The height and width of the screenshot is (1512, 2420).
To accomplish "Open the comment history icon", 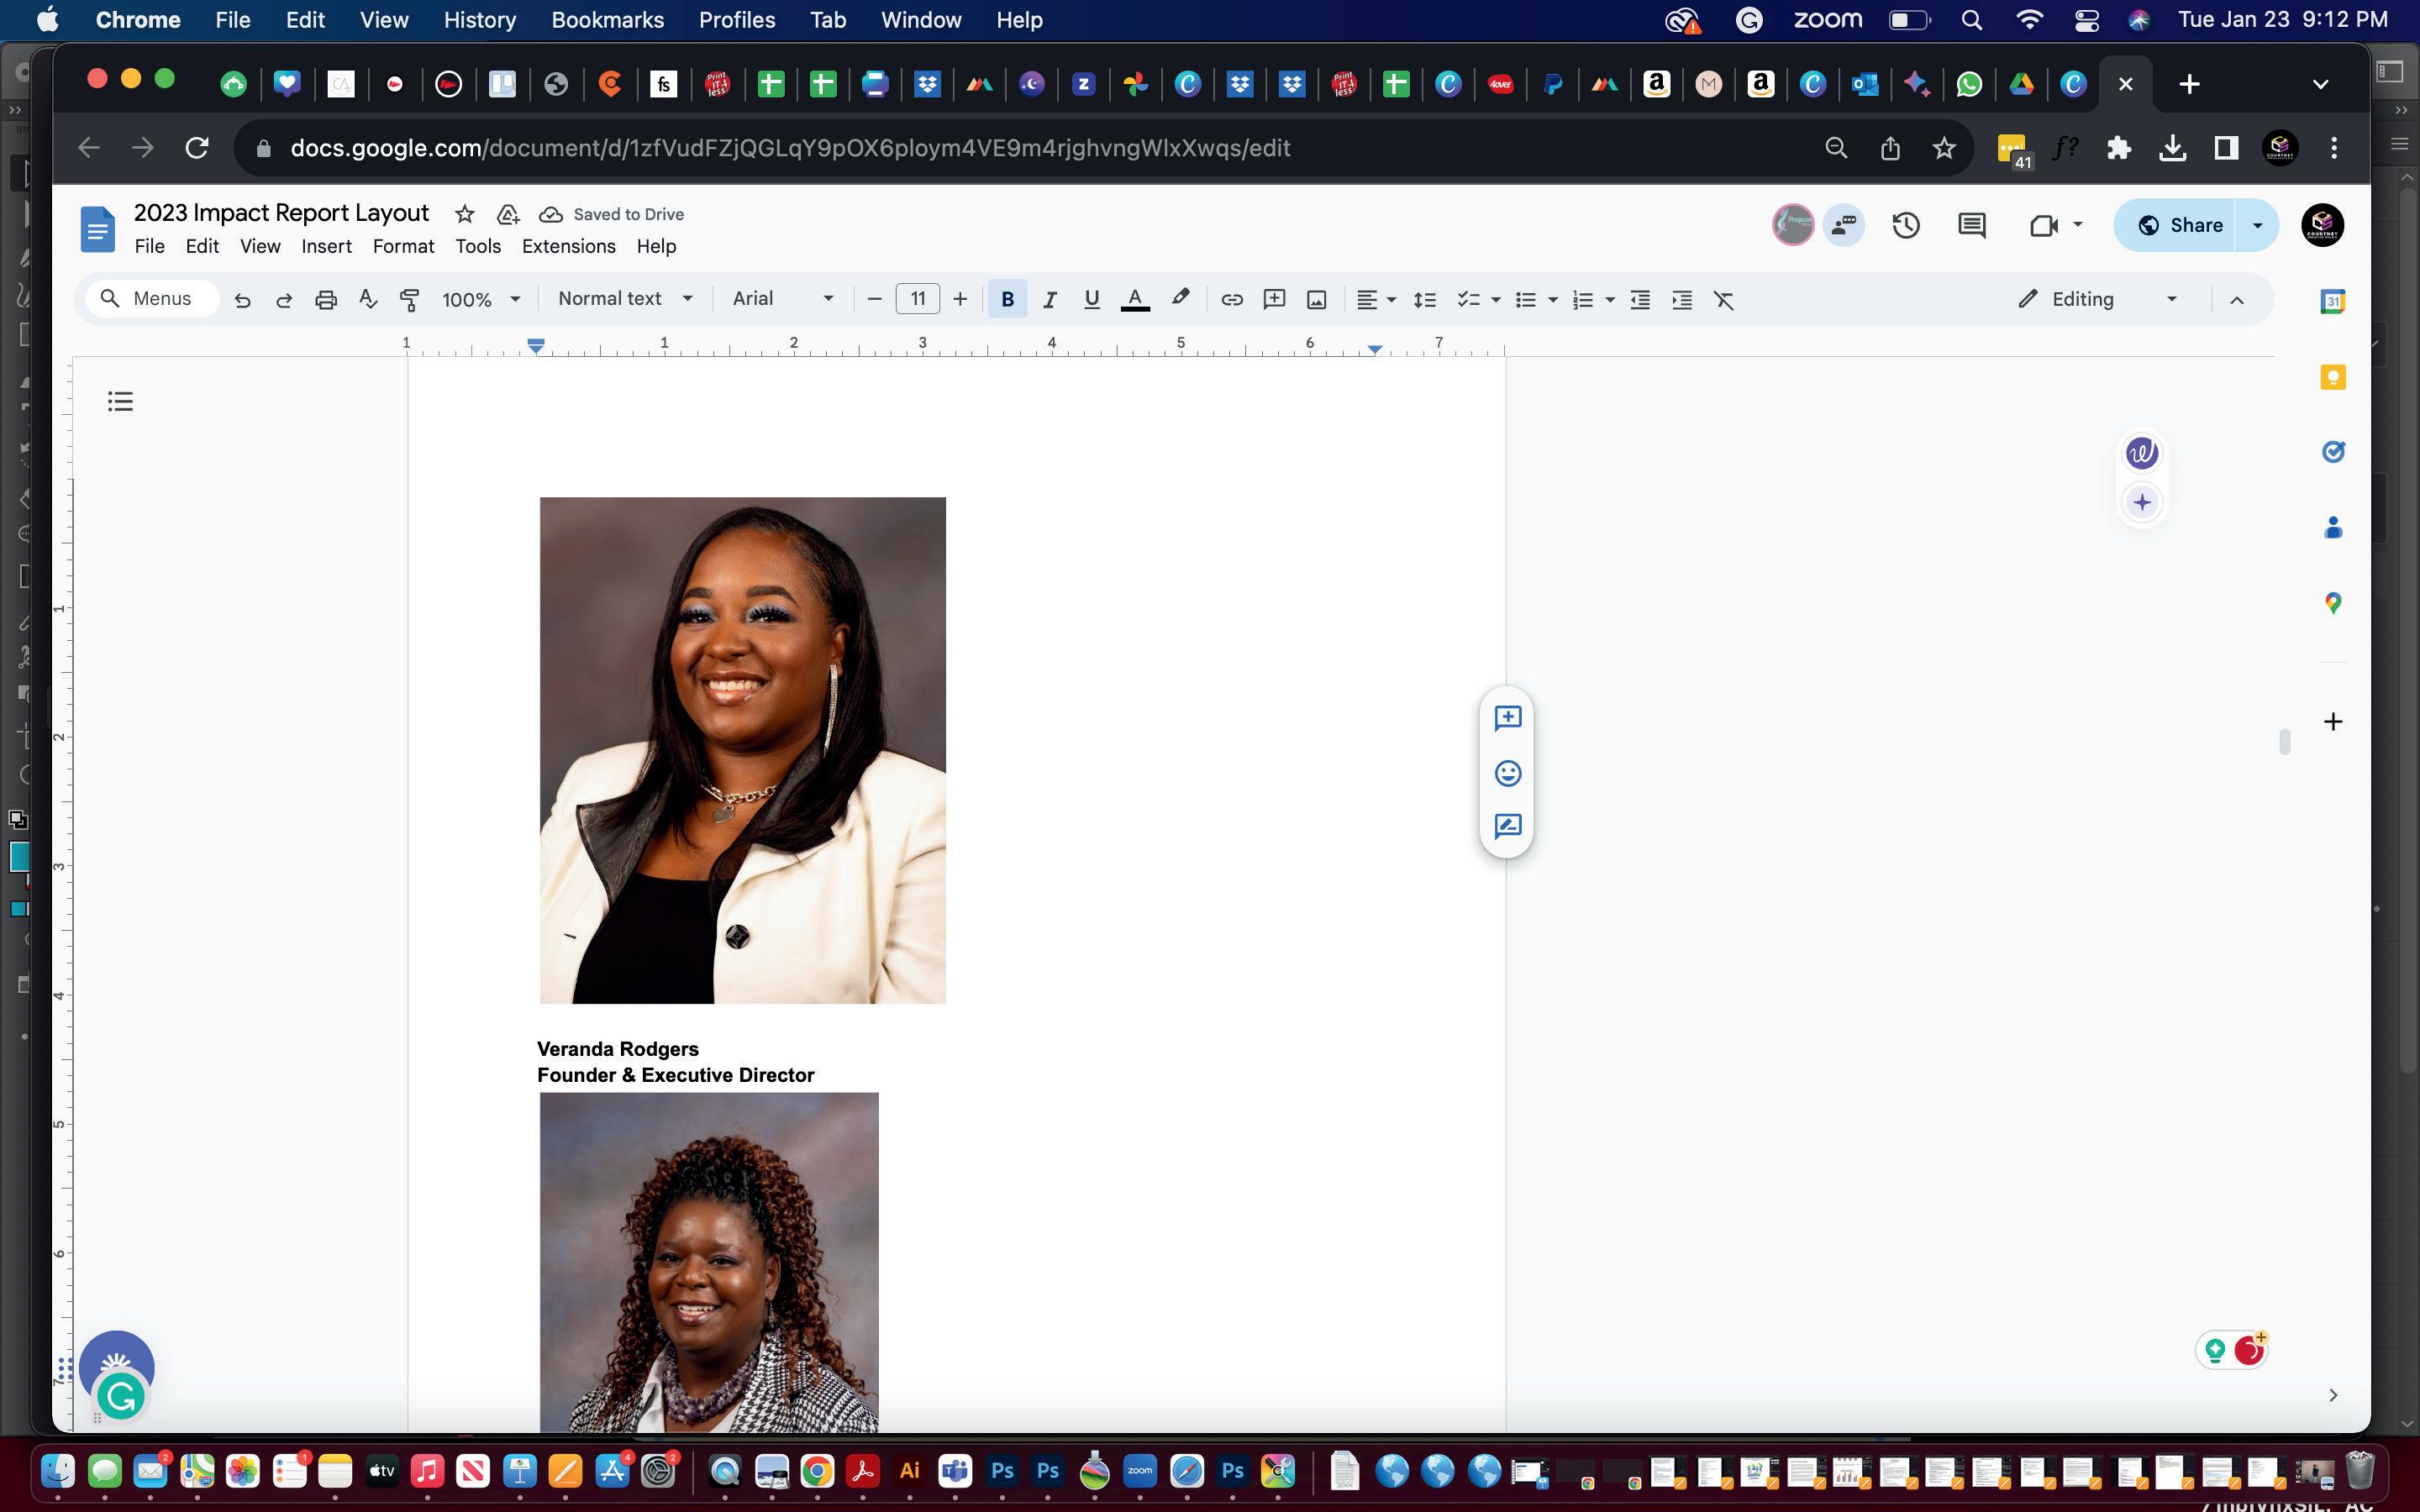I will [x=1971, y=225].
